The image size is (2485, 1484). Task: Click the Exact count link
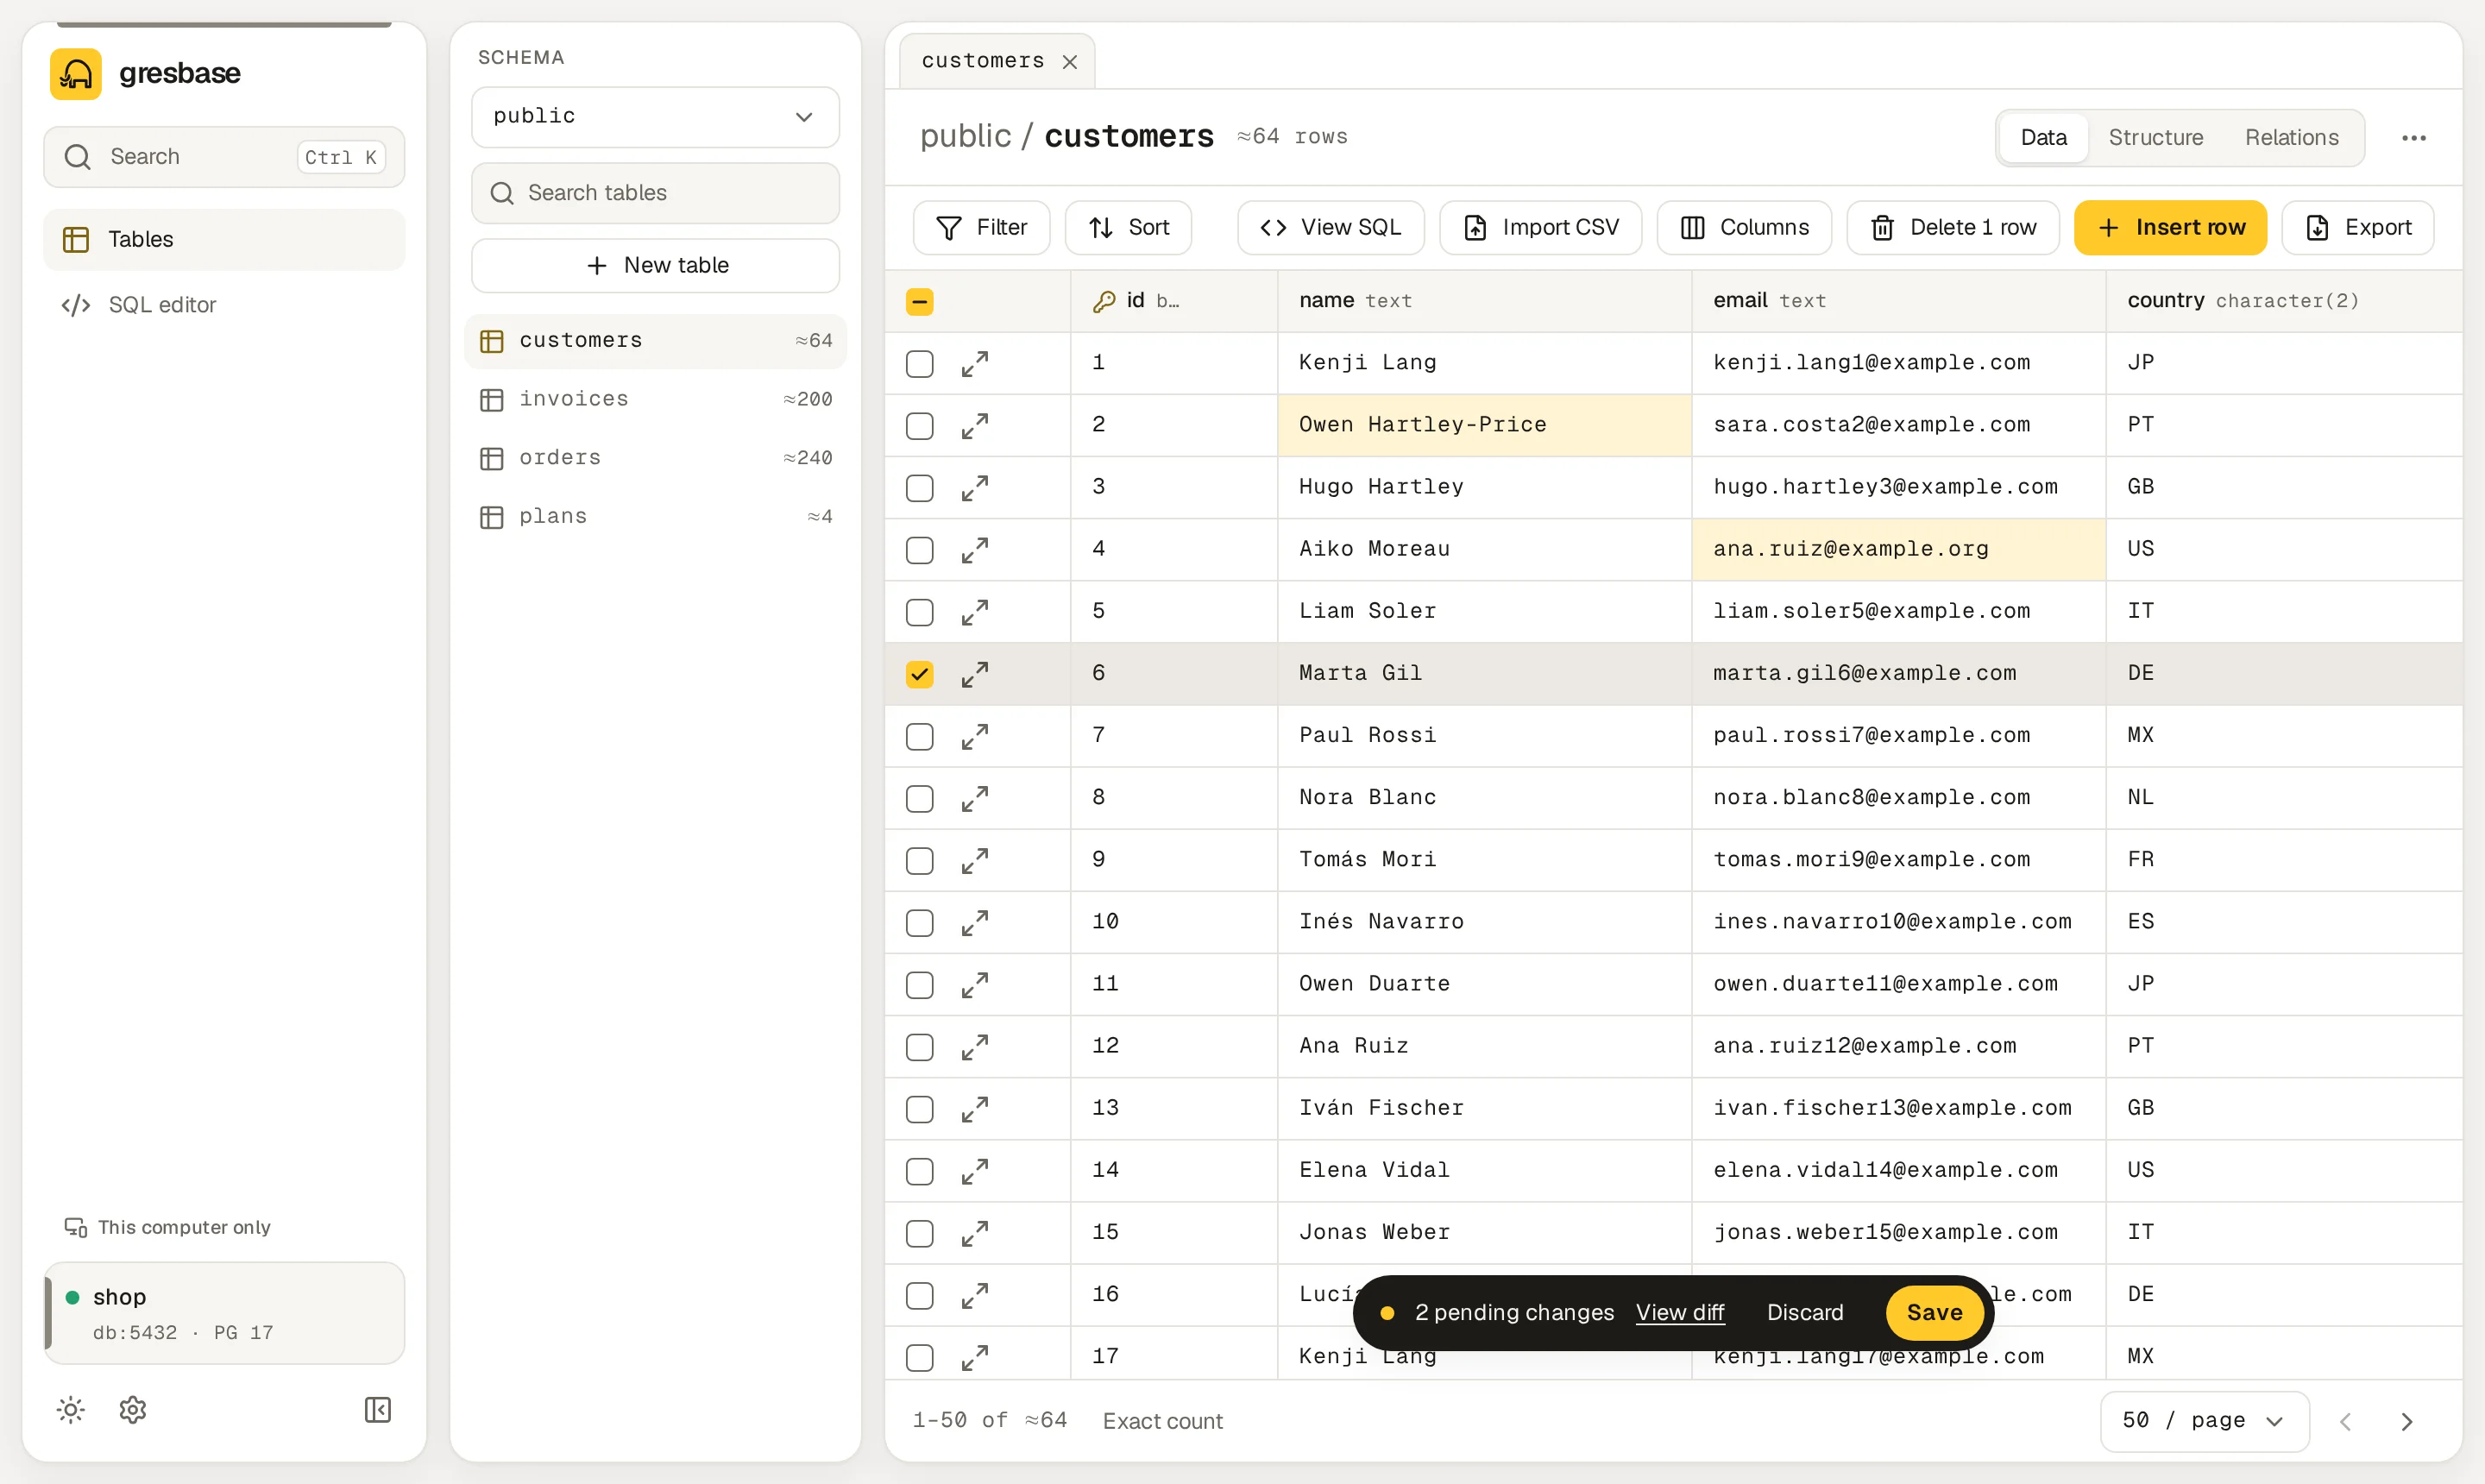(1162, 1421)
